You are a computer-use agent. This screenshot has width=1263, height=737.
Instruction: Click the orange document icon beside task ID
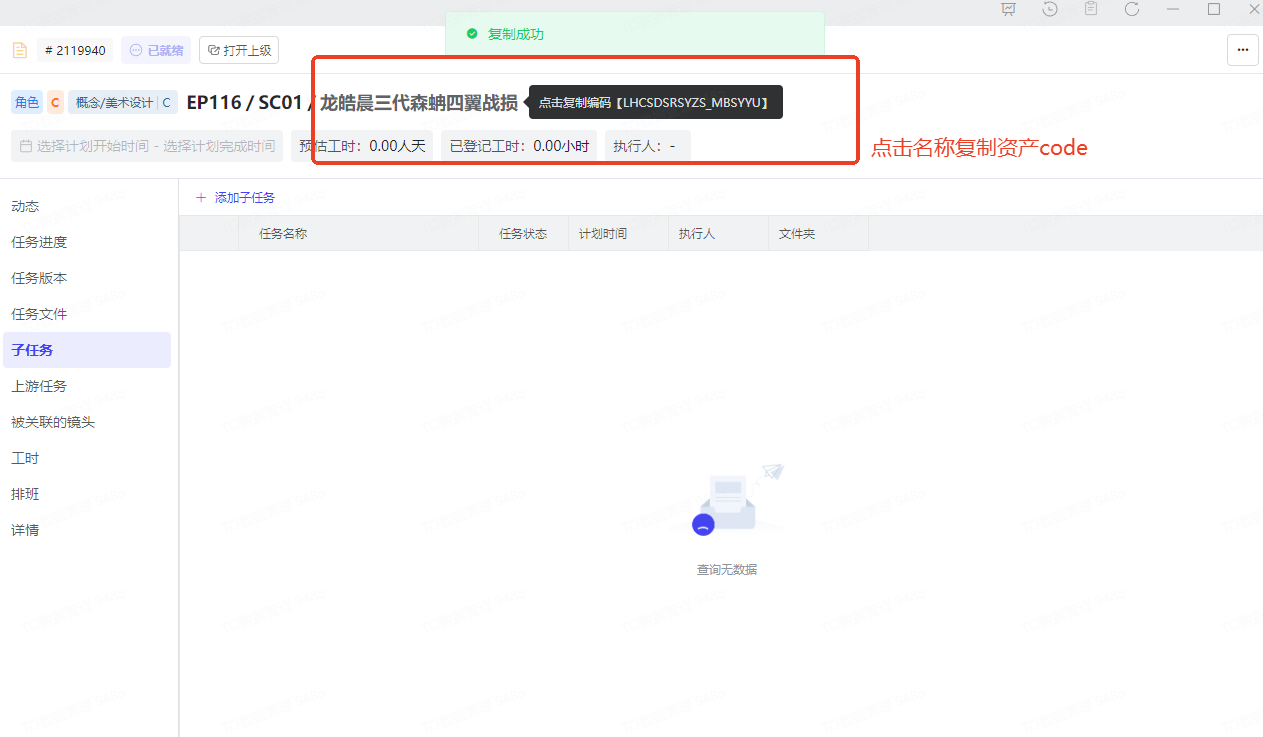19,50
